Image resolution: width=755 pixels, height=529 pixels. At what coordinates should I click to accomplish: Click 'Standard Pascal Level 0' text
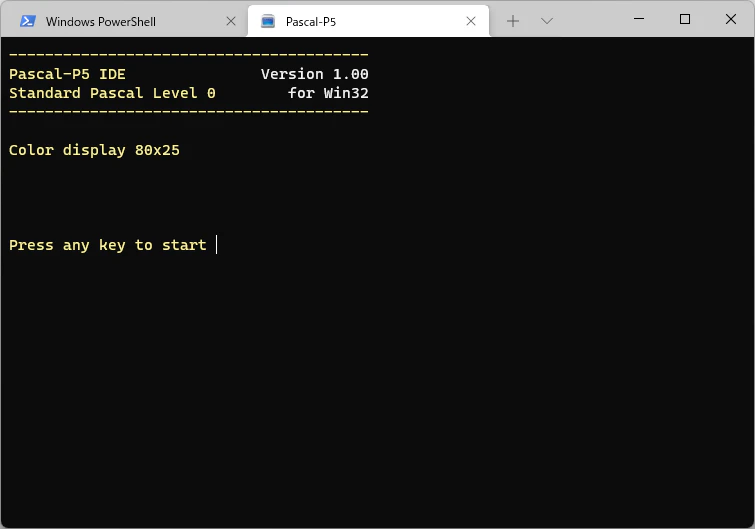pos(112,93)
